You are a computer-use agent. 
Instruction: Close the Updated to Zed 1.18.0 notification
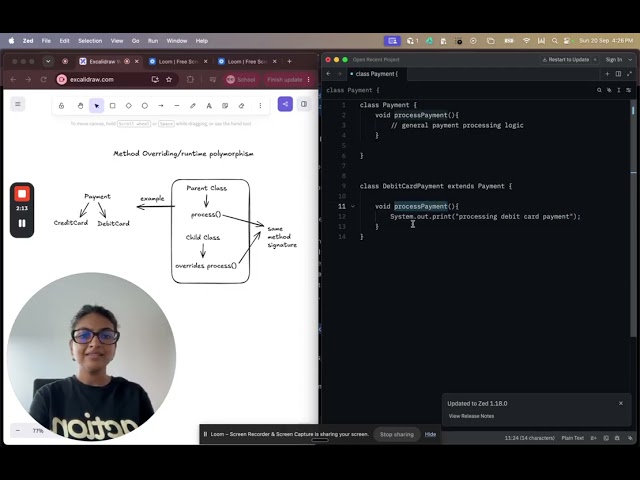621,403
